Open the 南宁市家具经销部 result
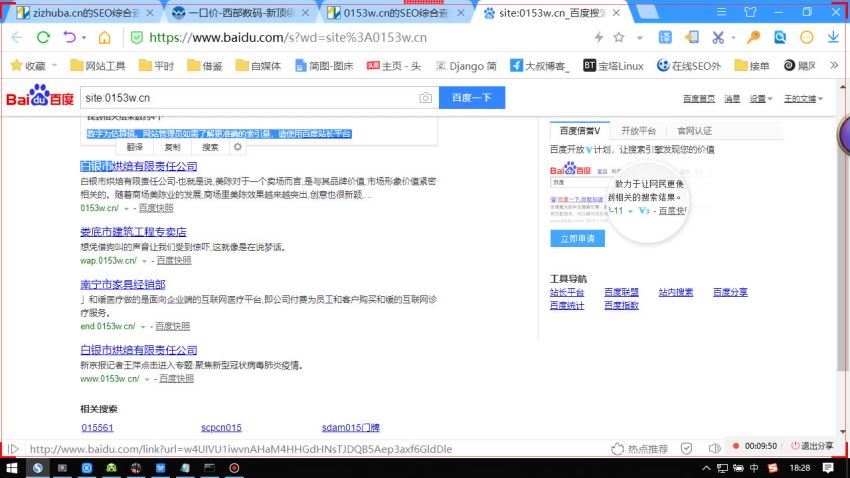Viewport: 850px width, 478px height. point(123,285)
